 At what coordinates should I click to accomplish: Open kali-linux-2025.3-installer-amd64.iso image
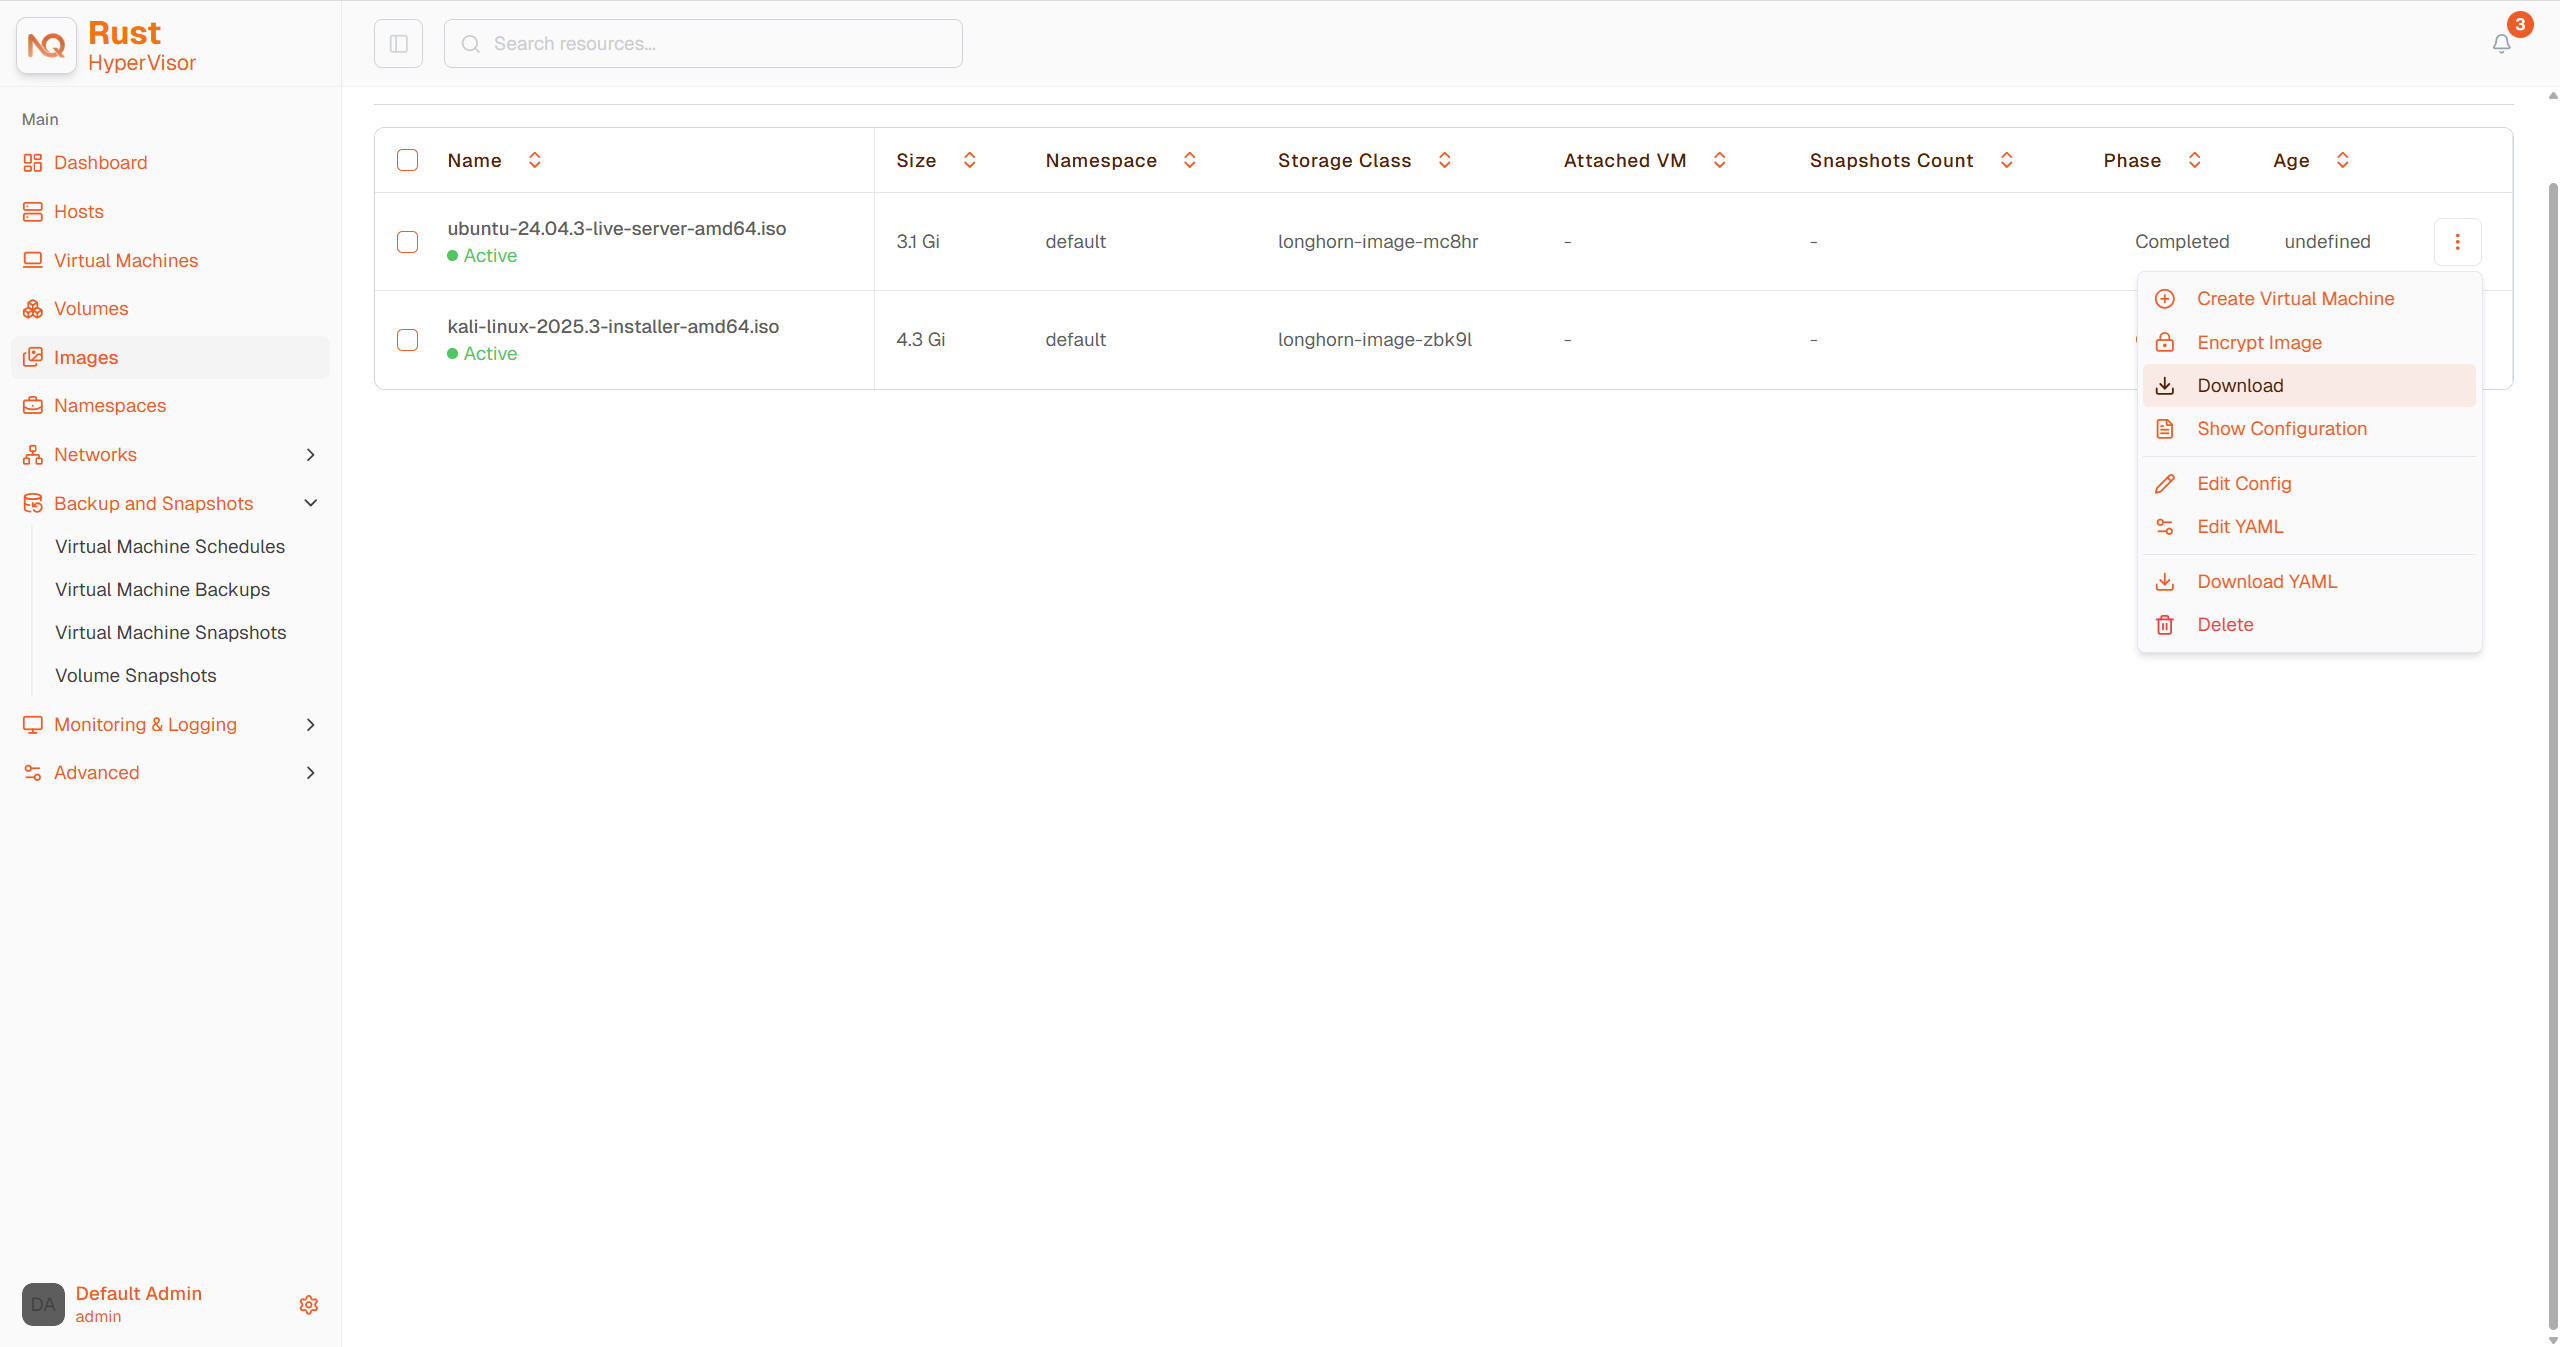(613, 327)
